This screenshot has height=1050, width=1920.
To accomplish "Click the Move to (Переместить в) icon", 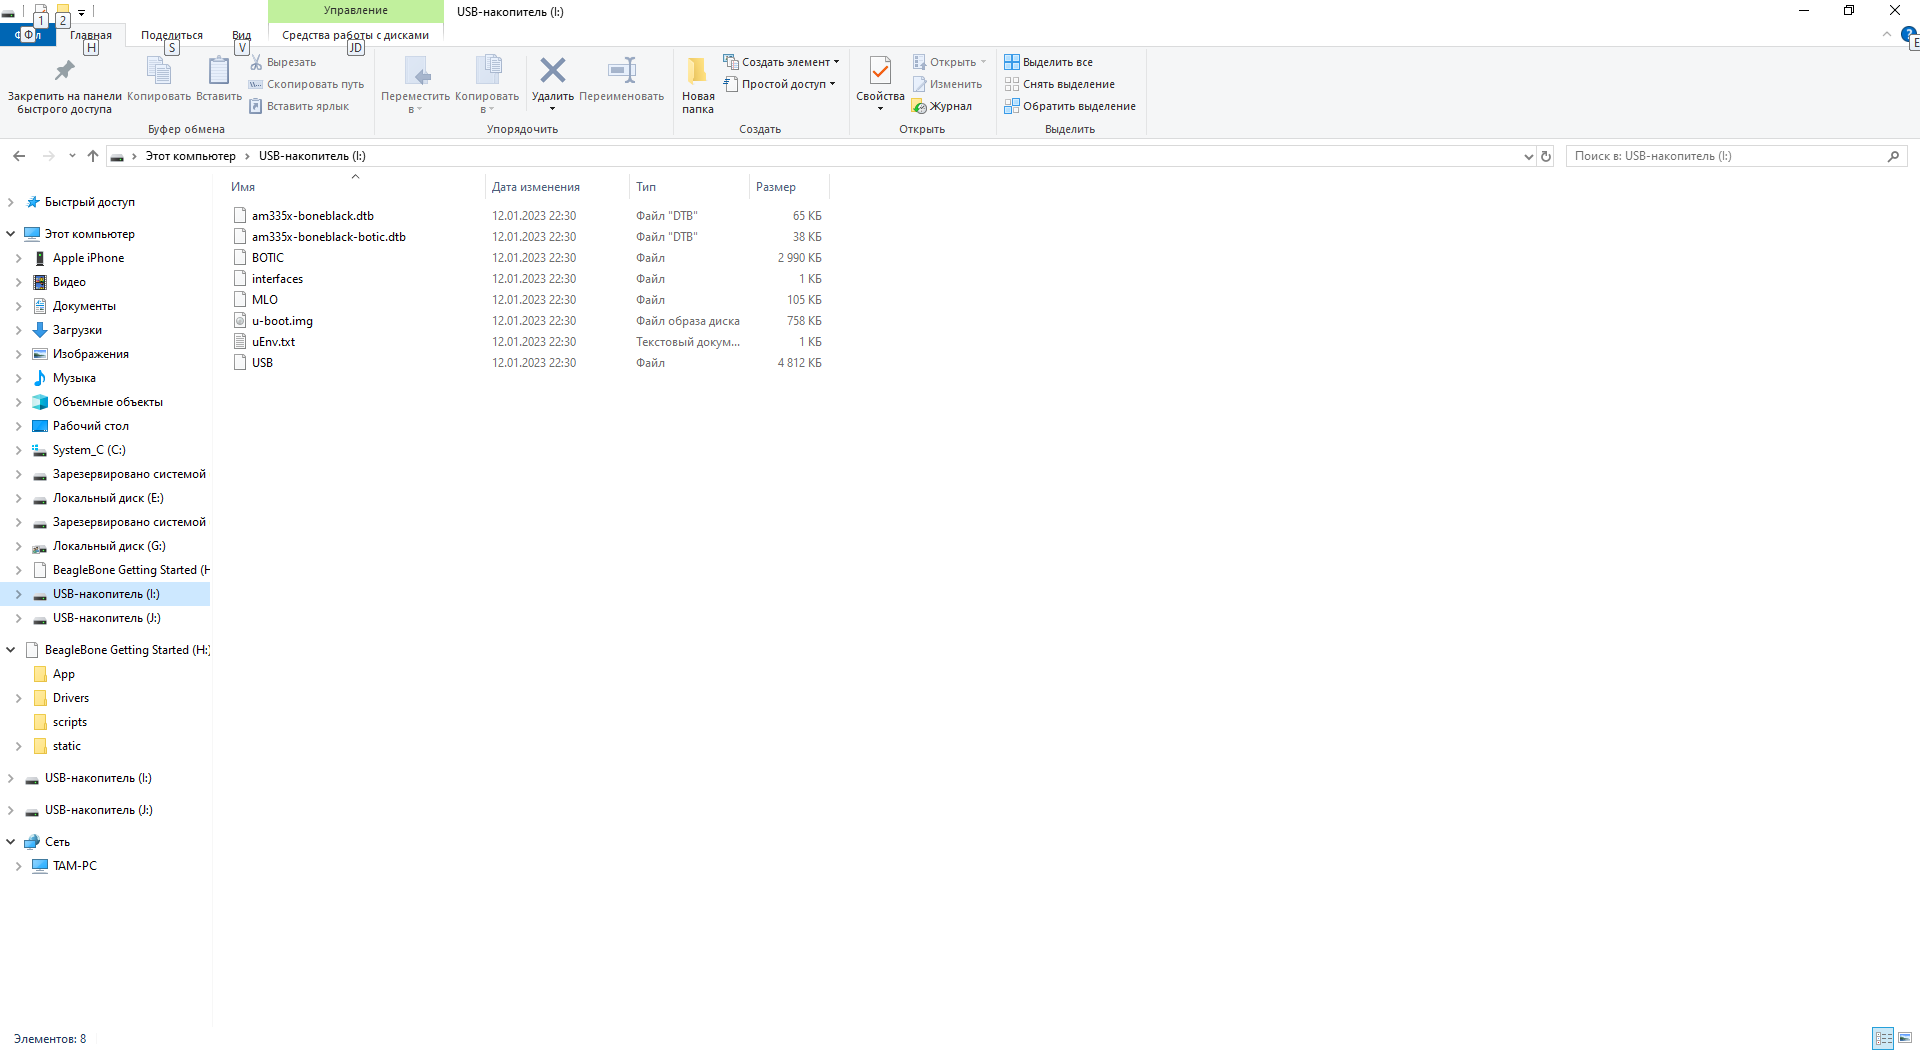I will click(416, 71).
